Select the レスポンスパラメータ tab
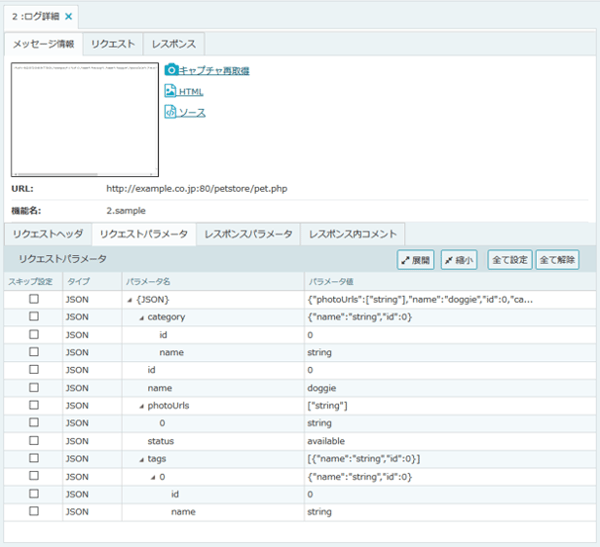 point(248,234)
